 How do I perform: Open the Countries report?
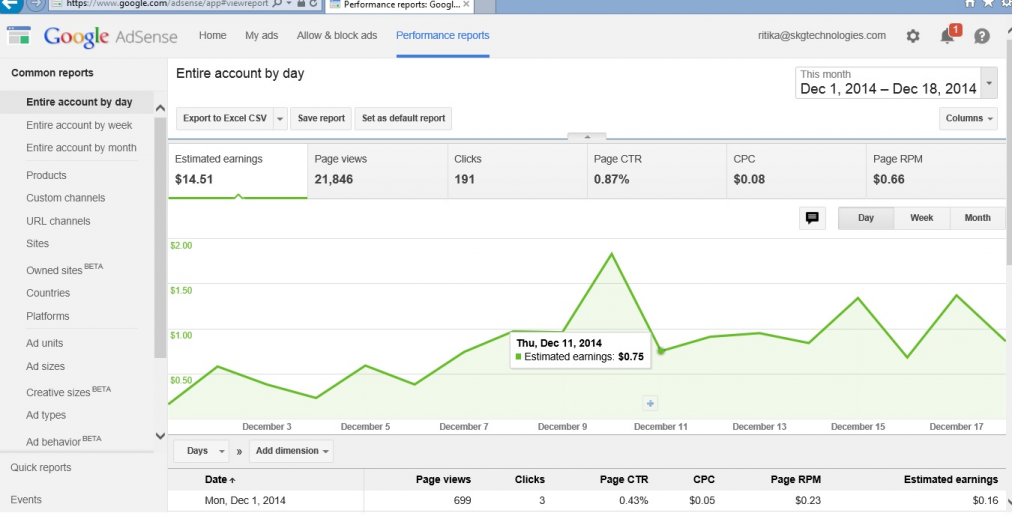click(x=48, y=293)
